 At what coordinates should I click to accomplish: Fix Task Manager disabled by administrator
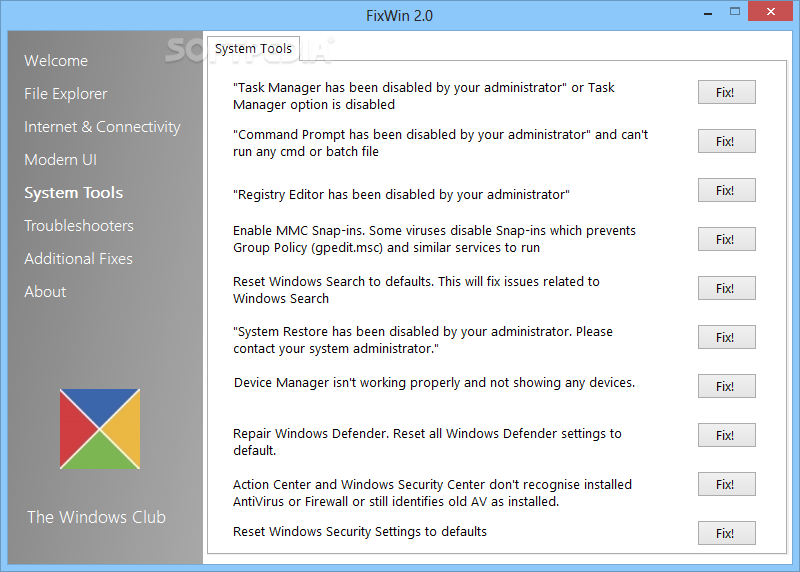coord(727,92)
